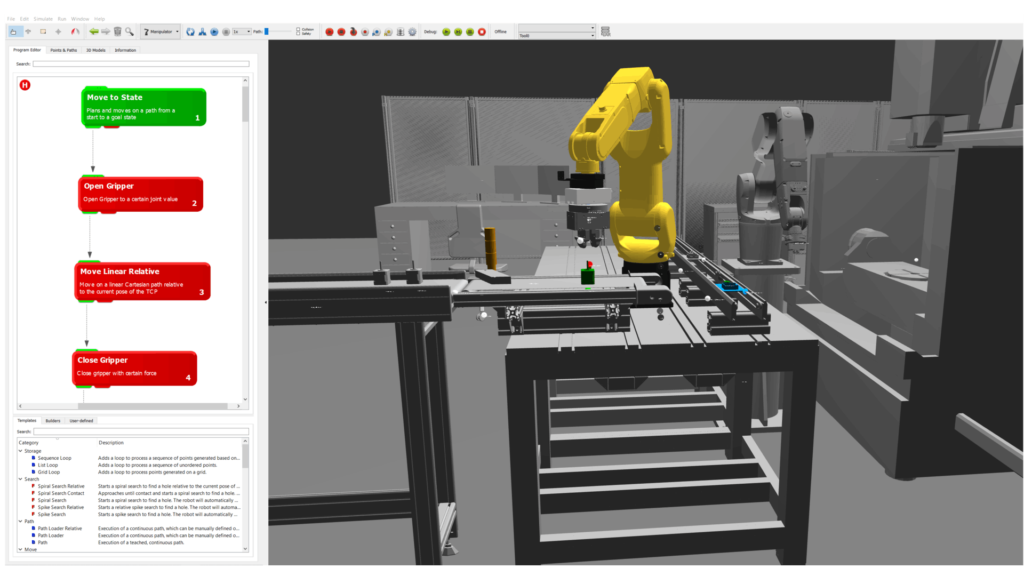Click the human figure icon in the toolbar
Image resolution: width=1024 pixels, height=576 pixels.
coord(202,31)
